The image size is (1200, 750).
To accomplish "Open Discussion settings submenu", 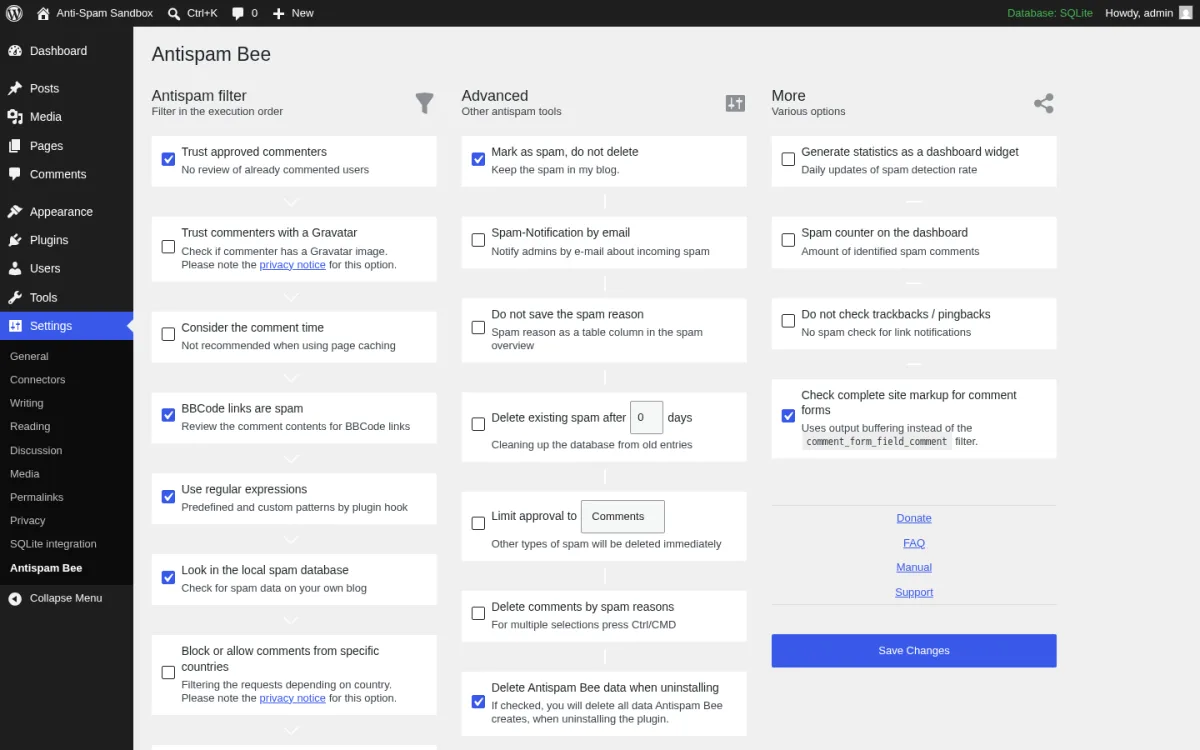I will [x=36, y=450].
